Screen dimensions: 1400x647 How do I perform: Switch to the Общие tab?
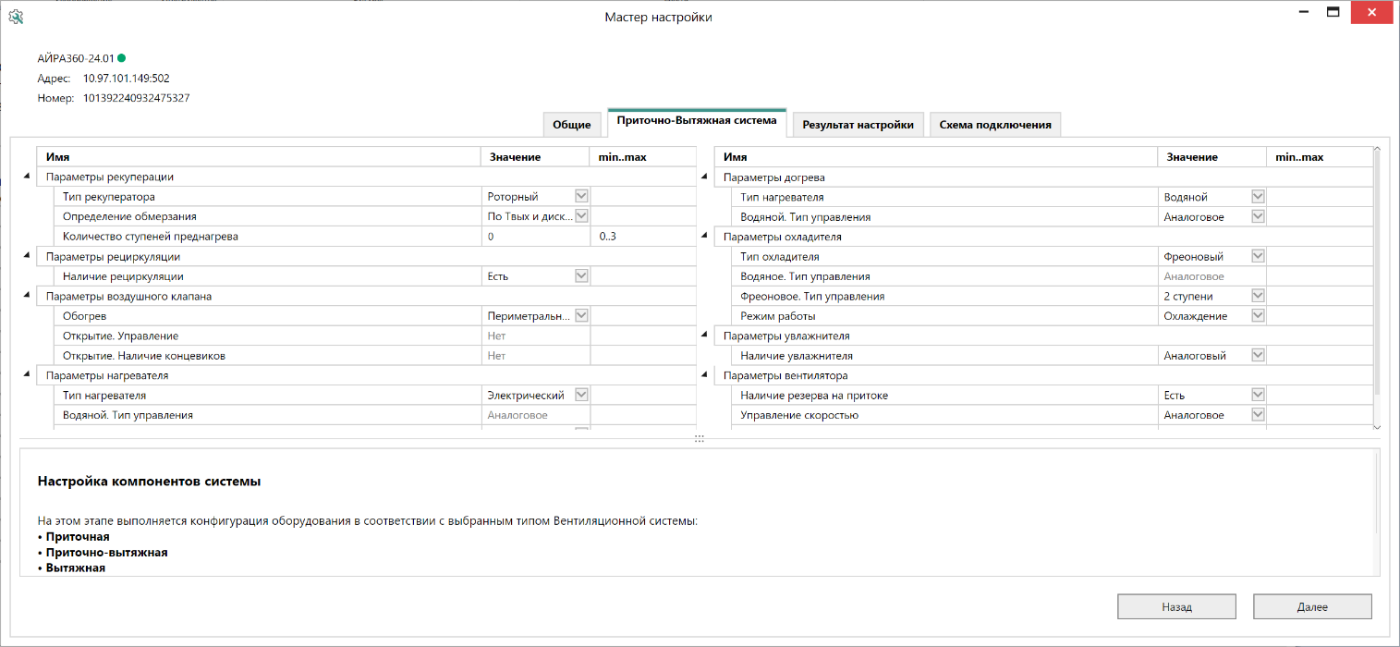coord(572,125)
